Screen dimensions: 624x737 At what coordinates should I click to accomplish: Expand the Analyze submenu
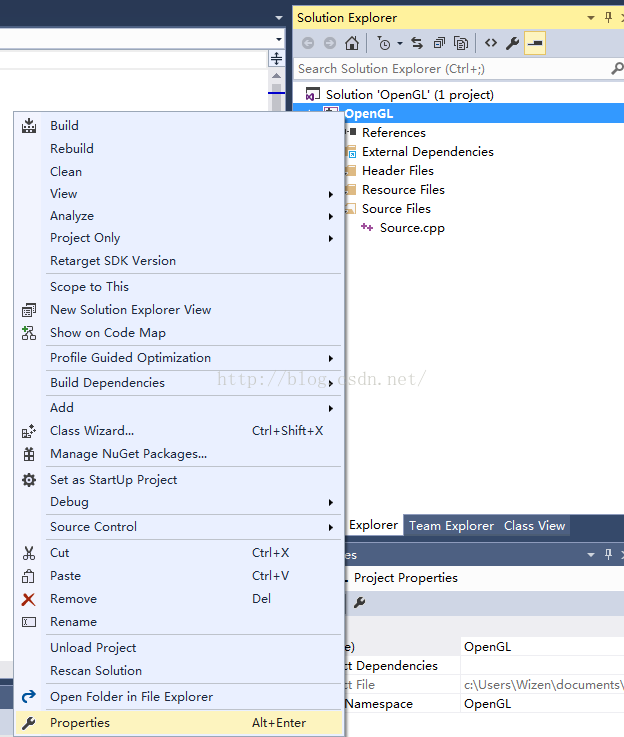(x=179, y=216)
